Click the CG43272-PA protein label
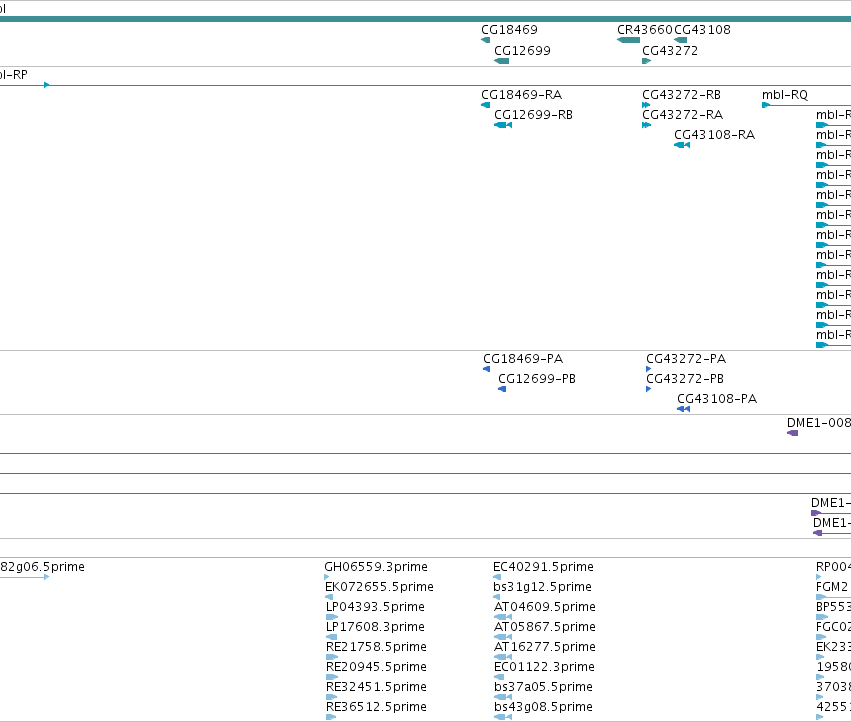Viewport: 851px width, 722px height. tap(686, 359)
